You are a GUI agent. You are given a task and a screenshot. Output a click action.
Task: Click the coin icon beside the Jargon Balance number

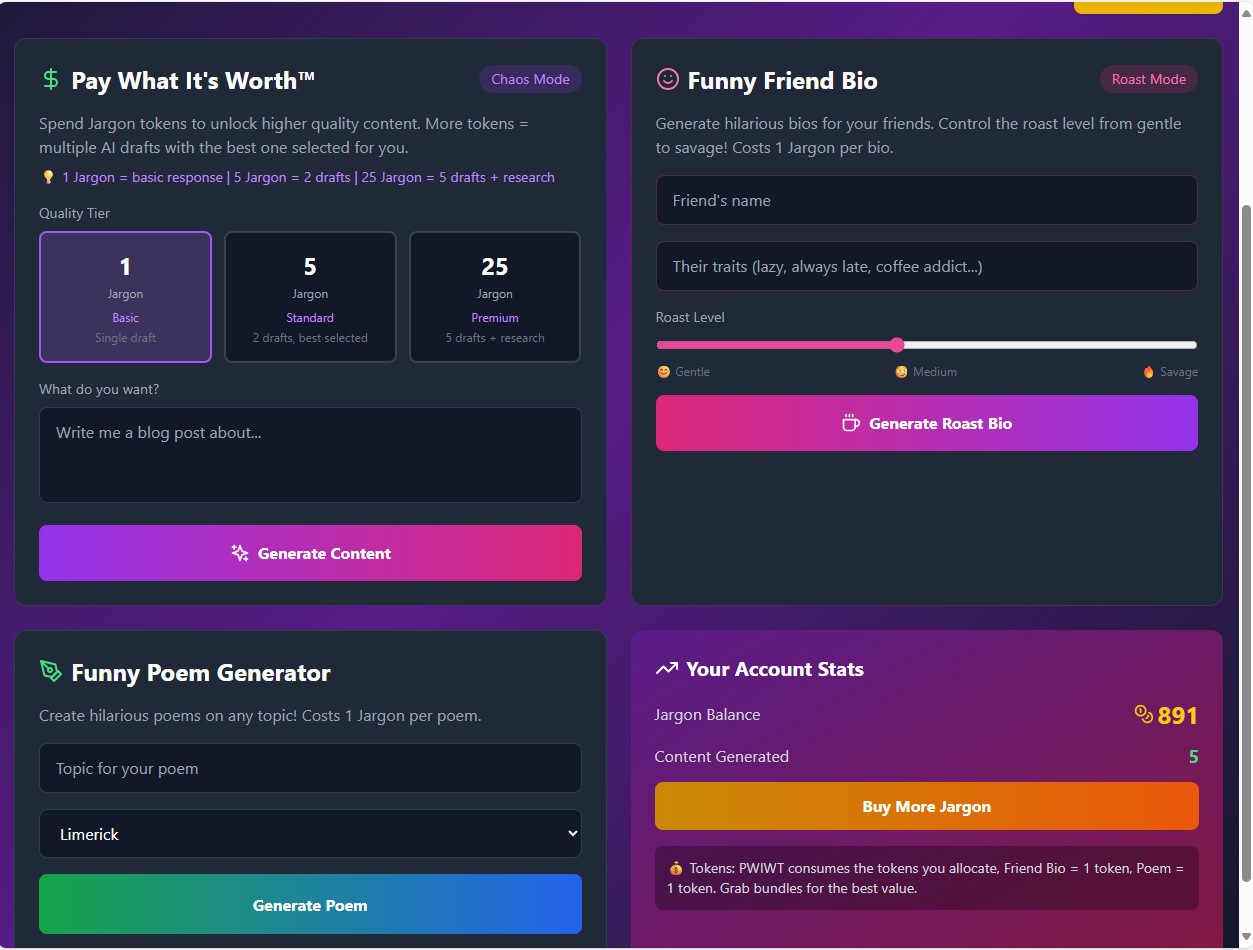click(x=1142, y=714)
